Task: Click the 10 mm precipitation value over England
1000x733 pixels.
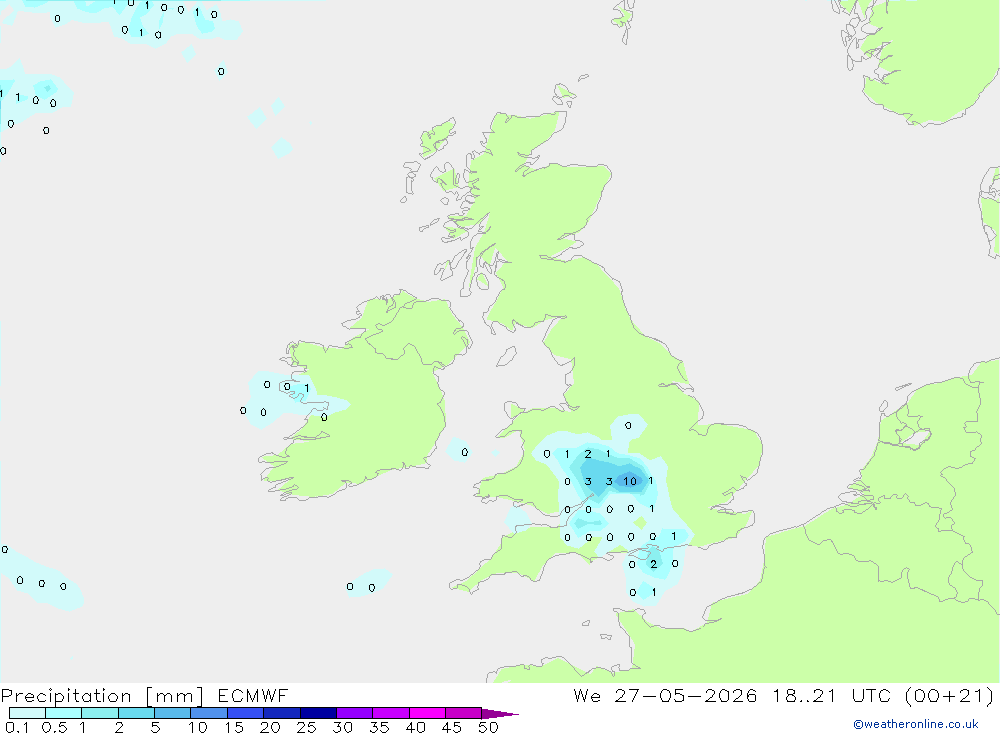Action: (629, 482)
